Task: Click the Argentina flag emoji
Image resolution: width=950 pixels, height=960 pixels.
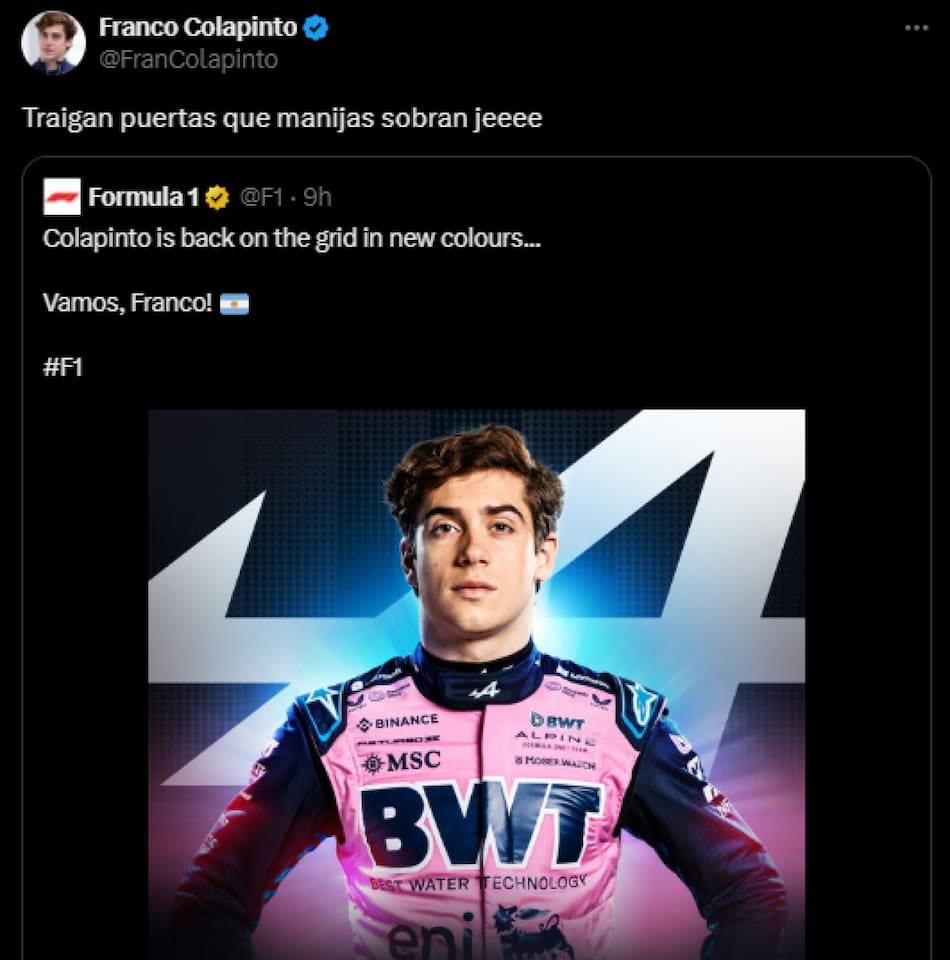Action: (233, 303)
